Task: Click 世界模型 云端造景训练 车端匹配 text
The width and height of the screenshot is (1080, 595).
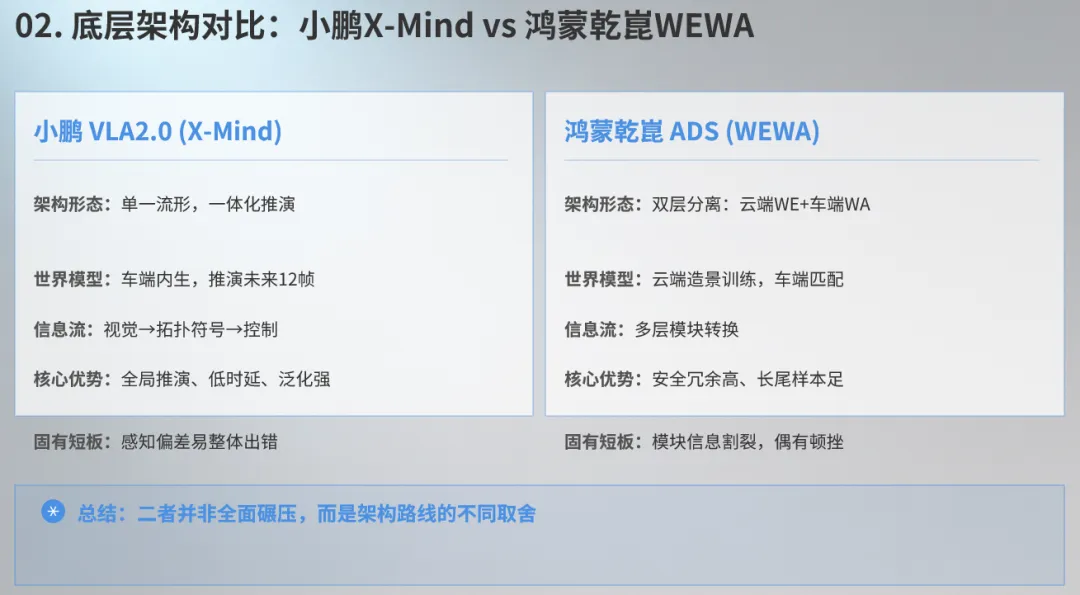Action: tap(704, 279)
